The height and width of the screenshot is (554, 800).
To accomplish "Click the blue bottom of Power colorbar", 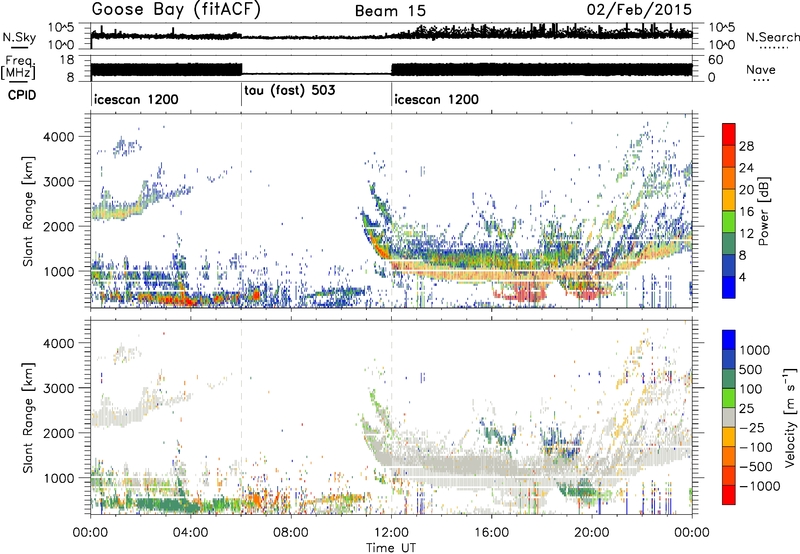I will pos(729,289).
